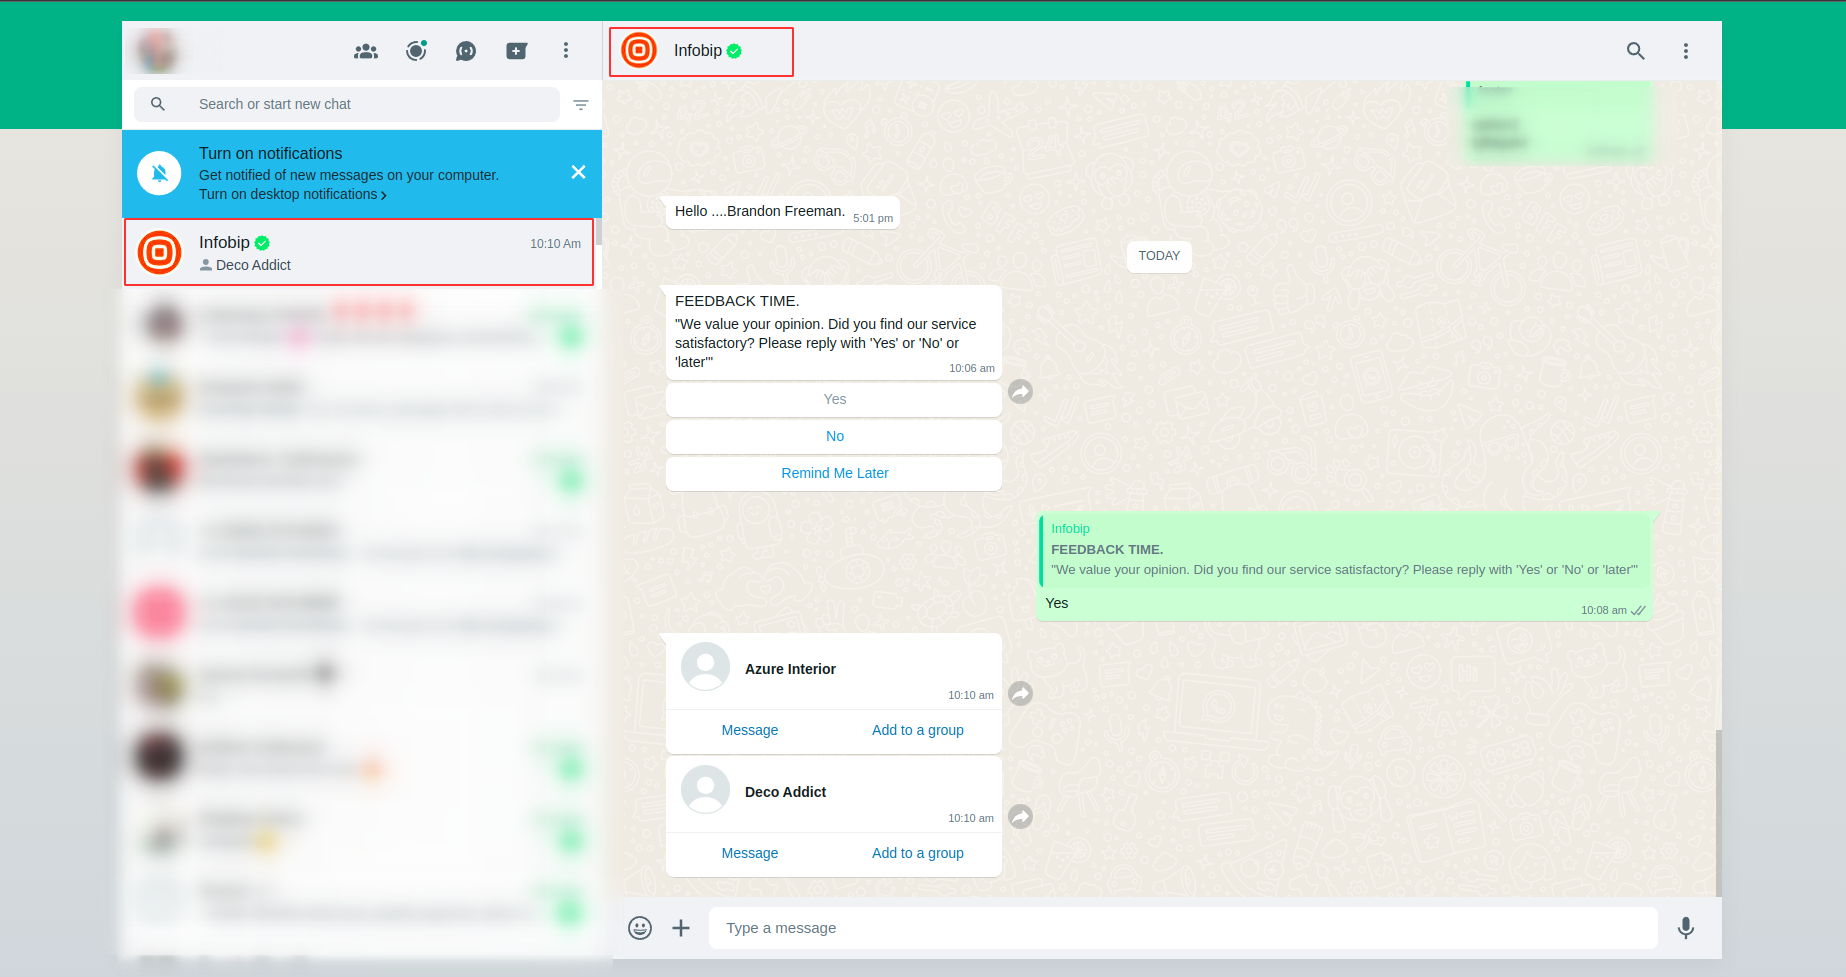The image size is (1846, 977).
Task: Open the attach plus menu
Action: (x=681, y=928)
